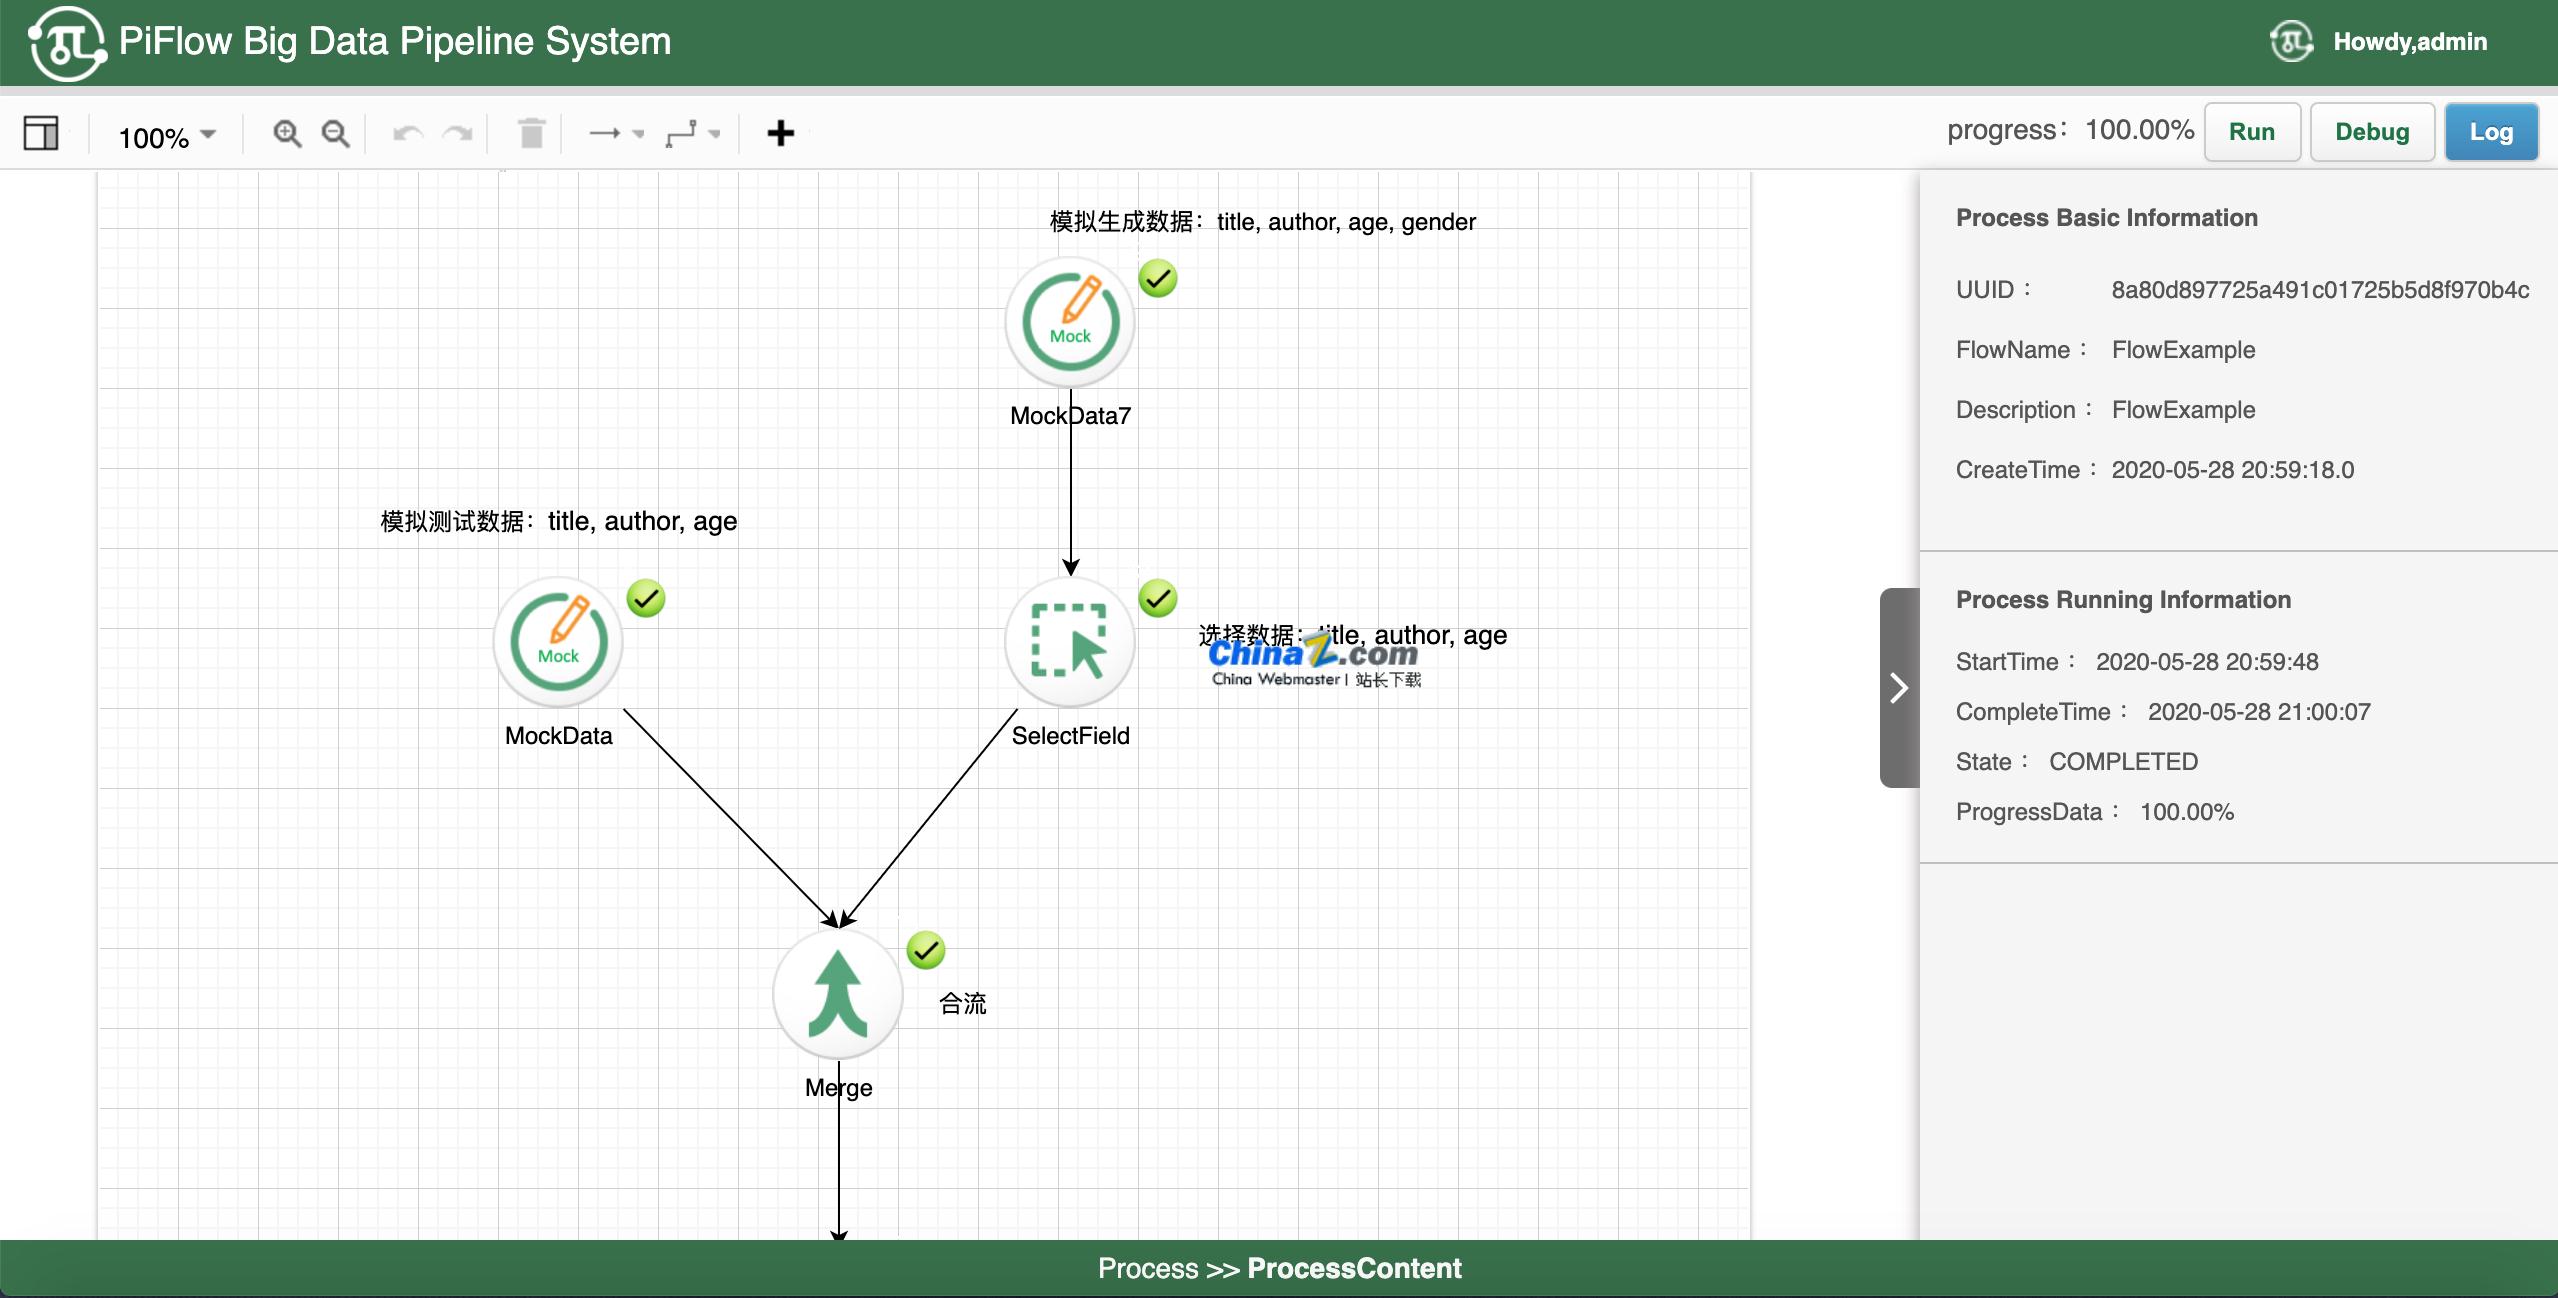Click the undo arrow icon

408,133
